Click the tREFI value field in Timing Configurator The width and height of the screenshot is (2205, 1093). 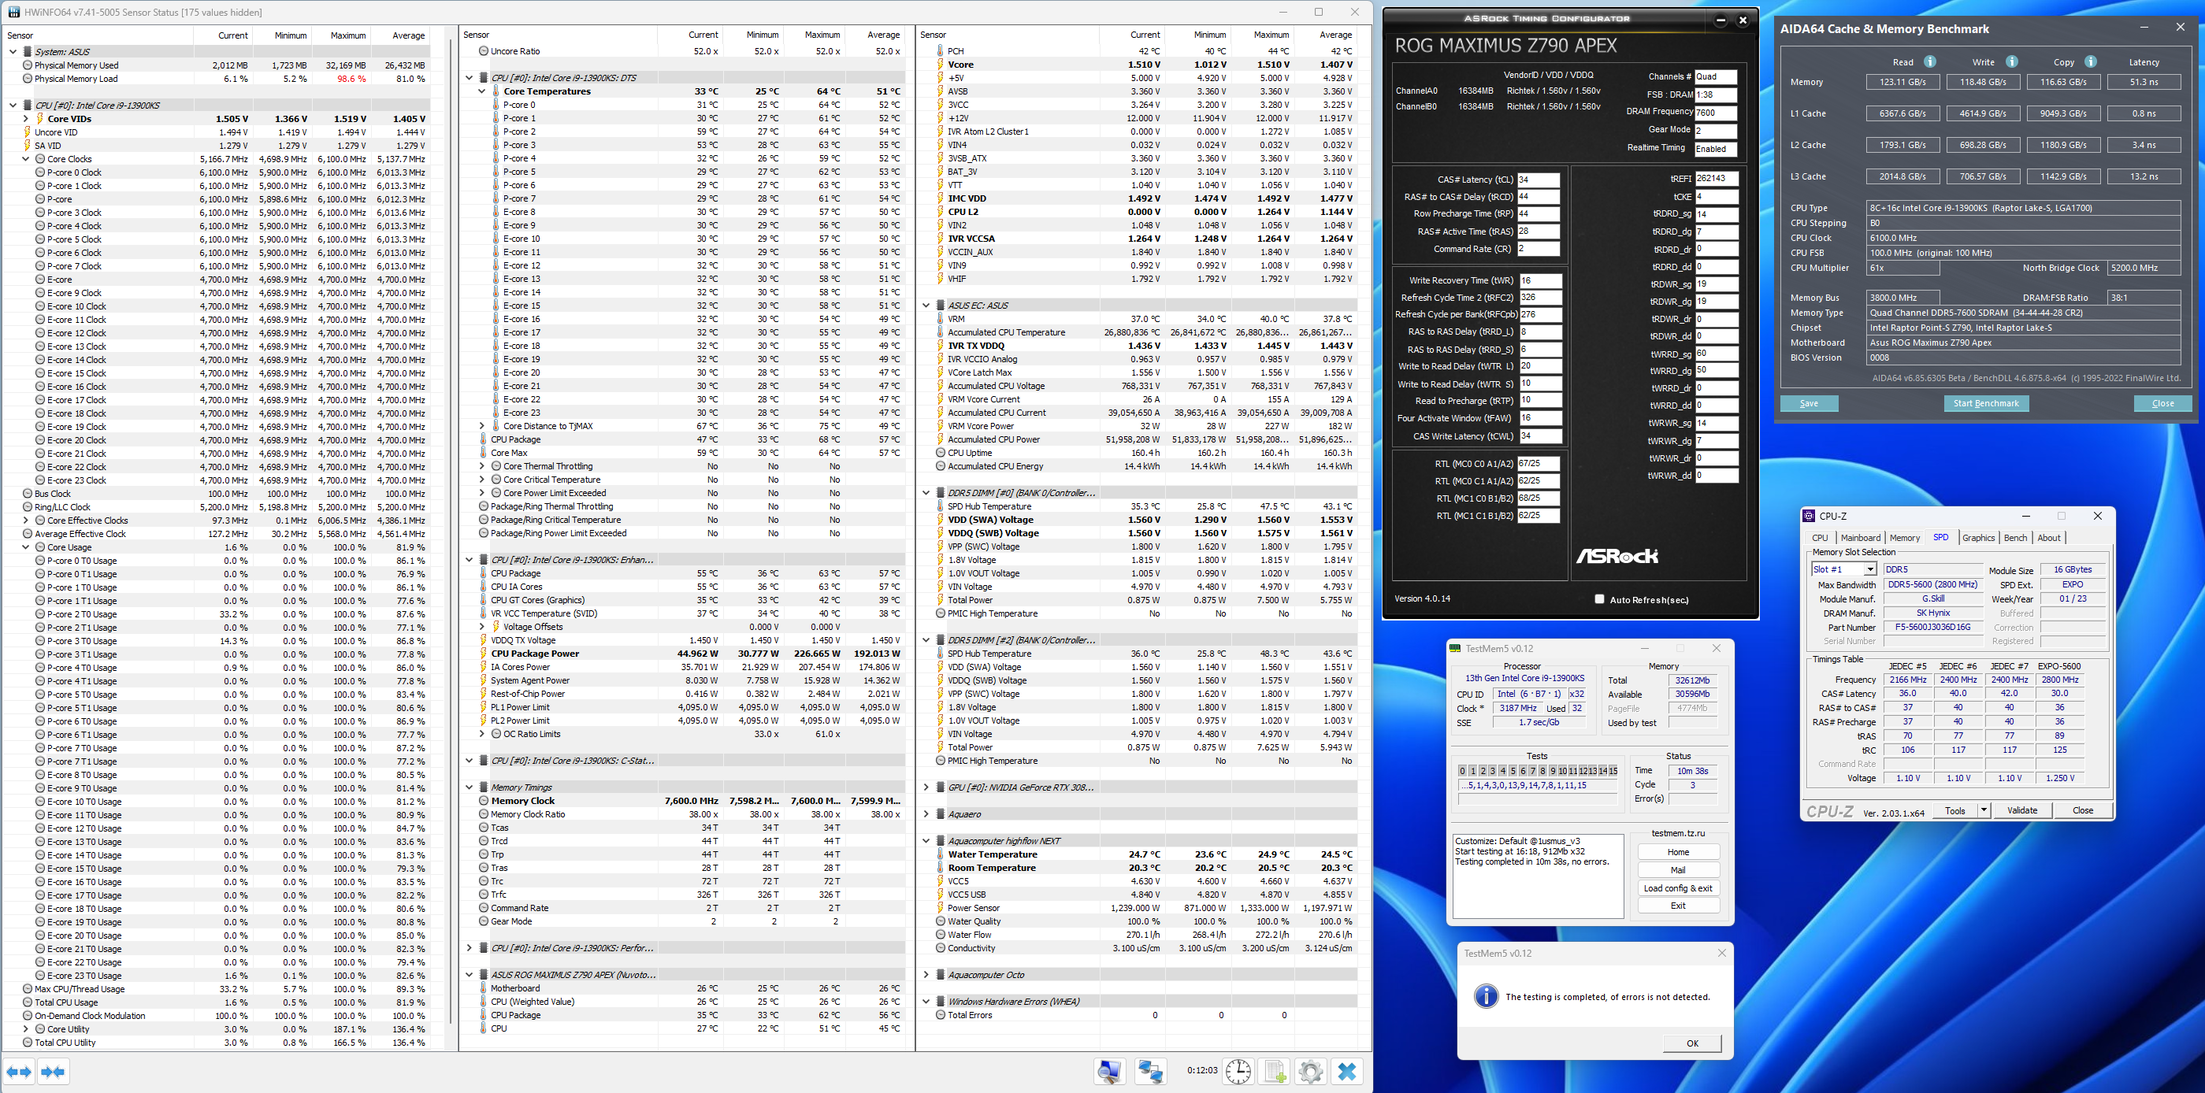coord(1715,179)
